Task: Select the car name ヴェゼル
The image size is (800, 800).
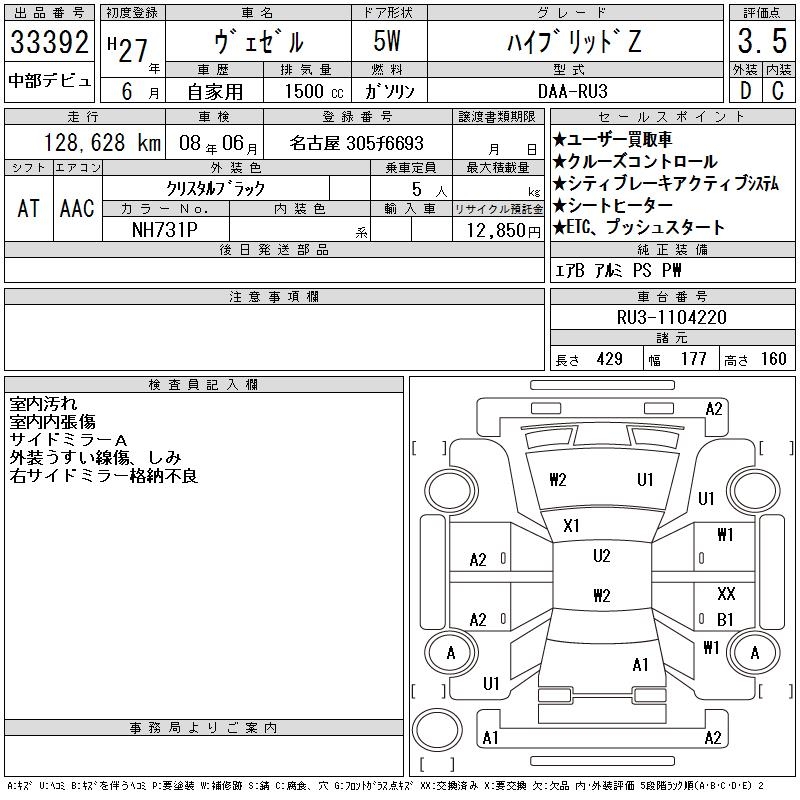Action: point(259,42)
